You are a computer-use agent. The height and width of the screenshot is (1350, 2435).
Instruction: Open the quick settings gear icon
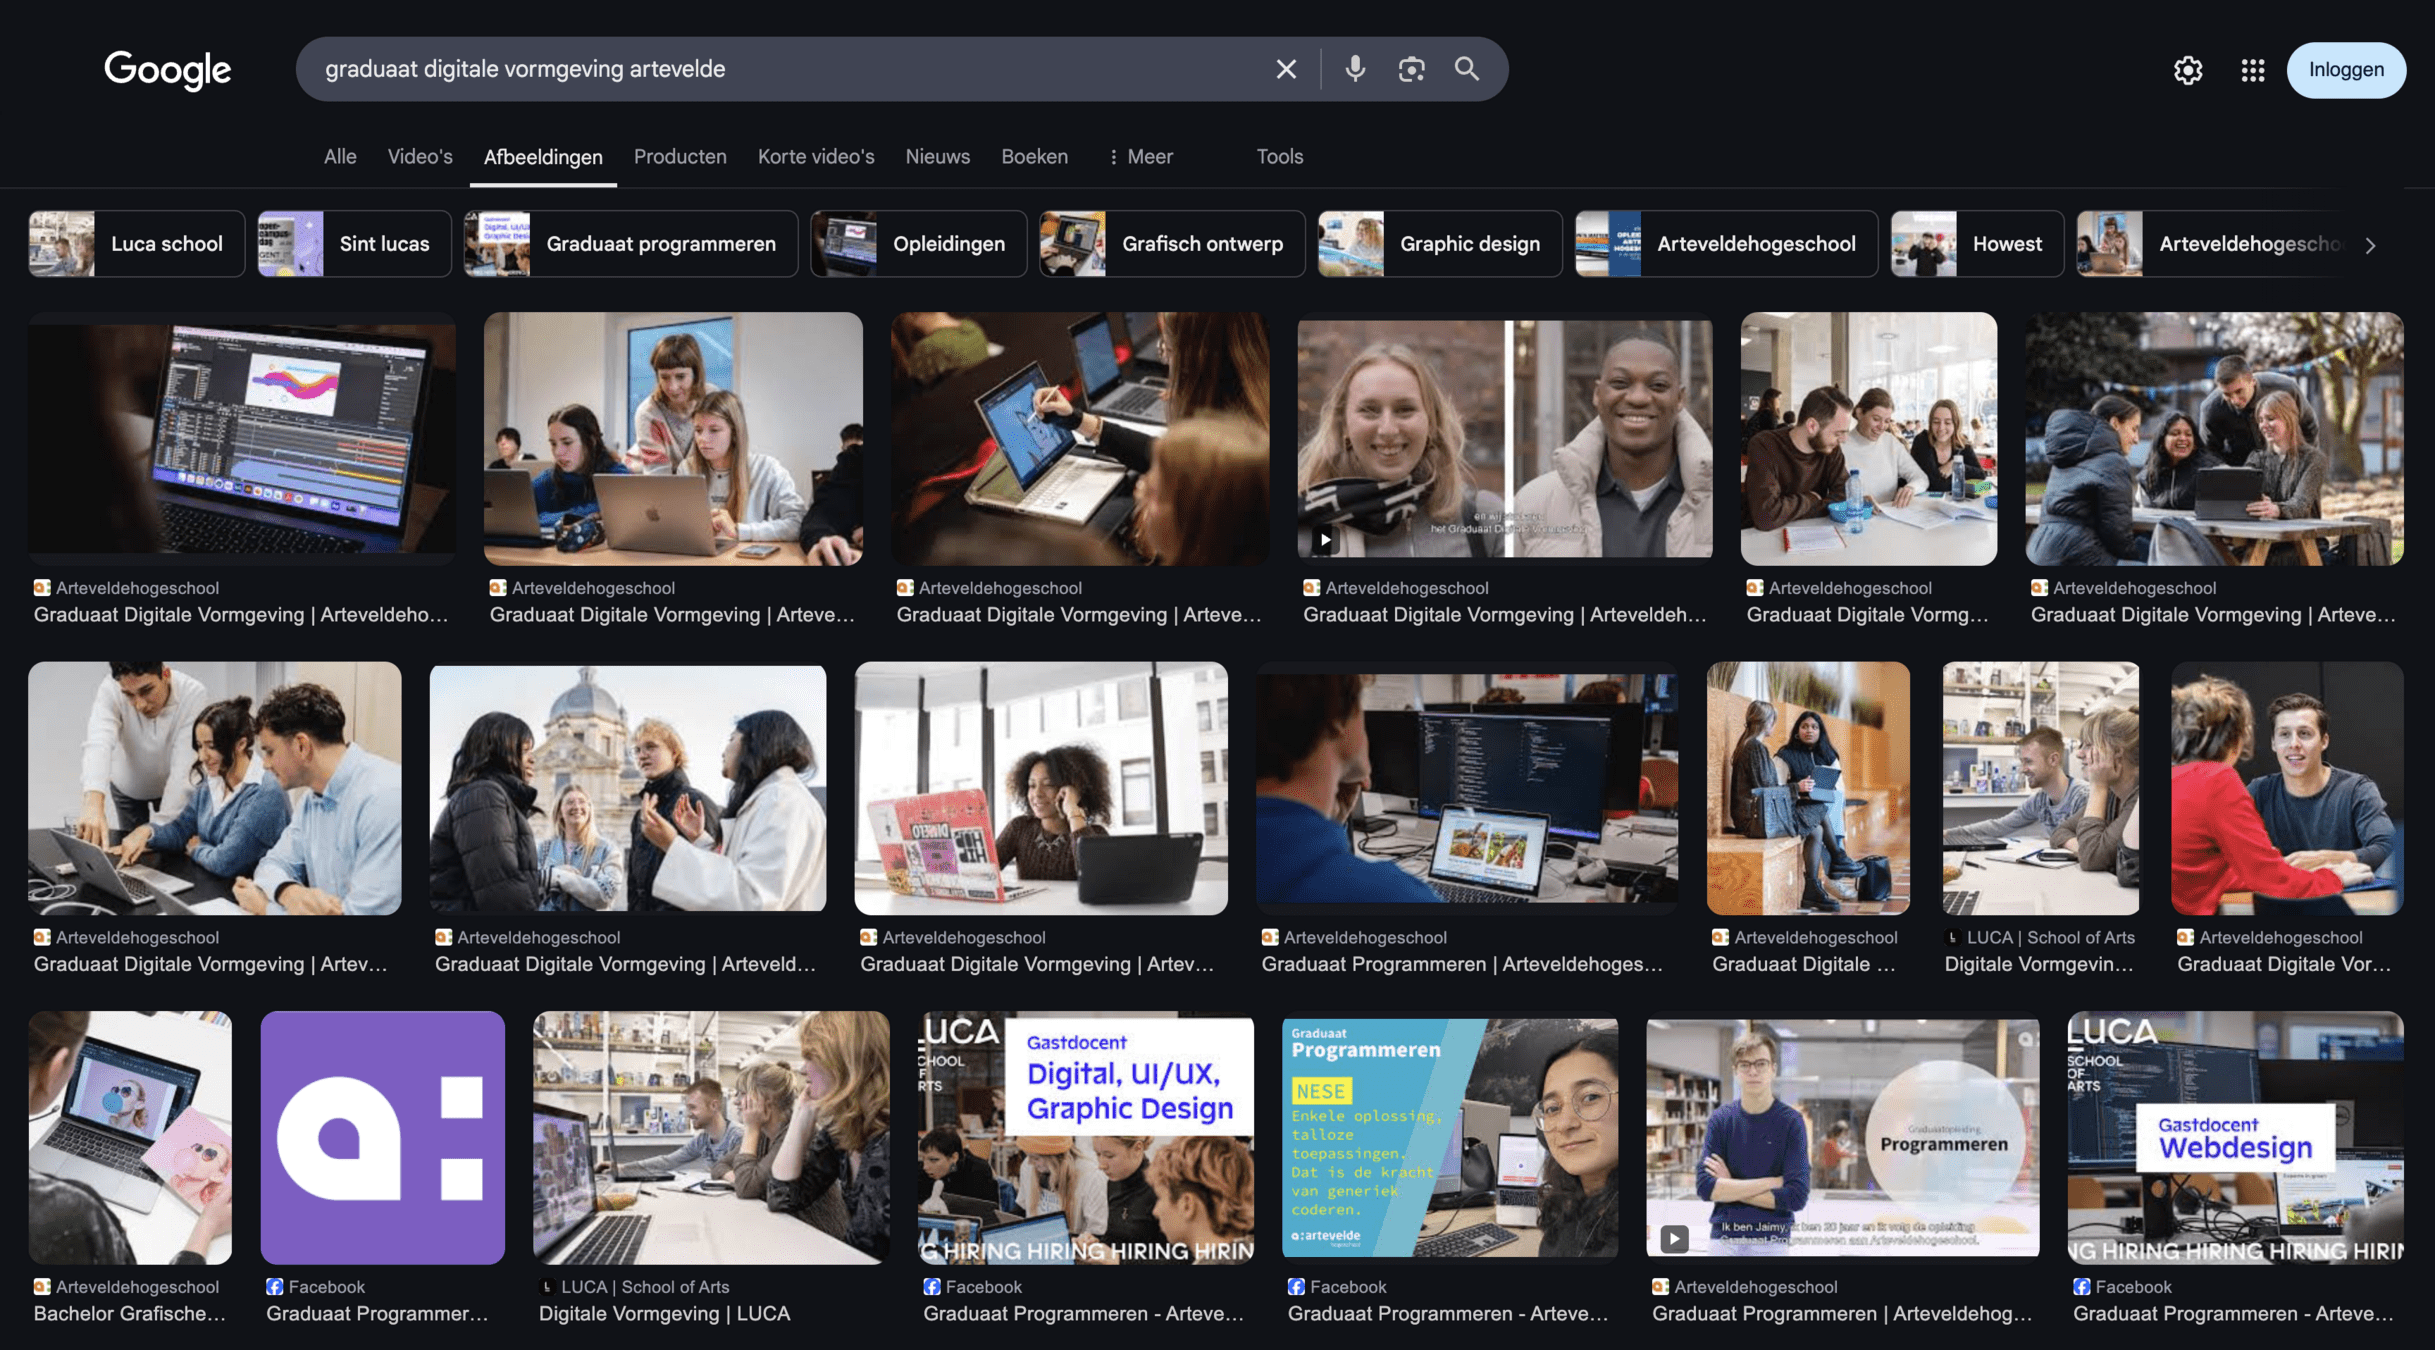click(2187, 70)
